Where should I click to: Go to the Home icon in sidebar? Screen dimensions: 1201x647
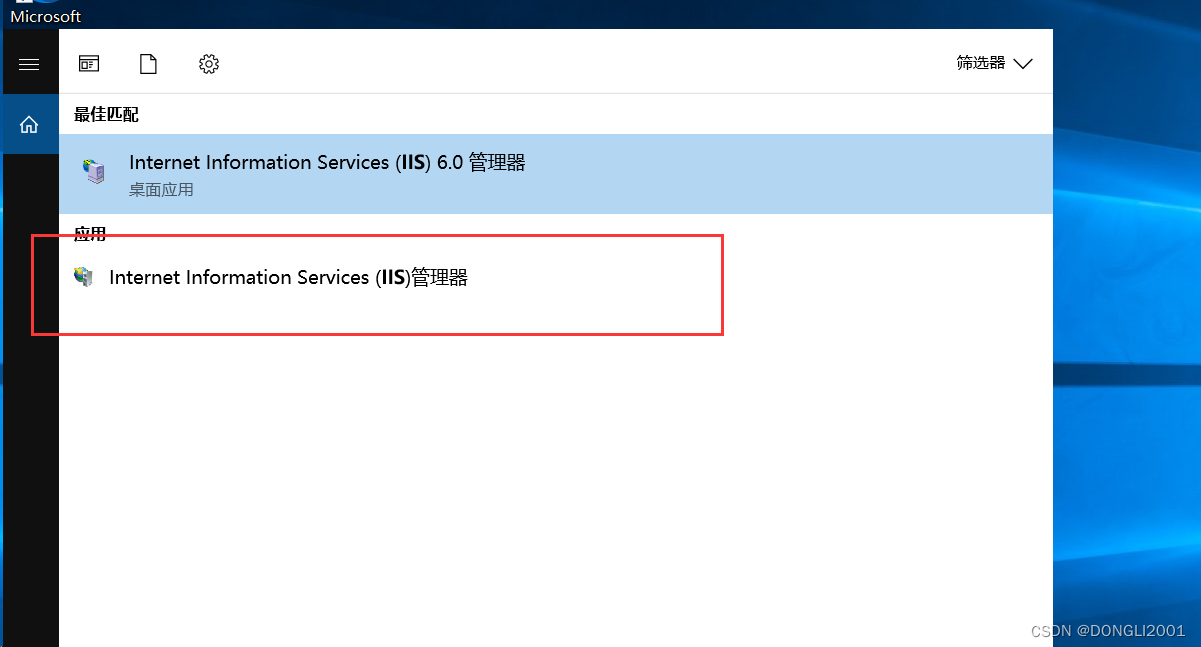point(29,125)
